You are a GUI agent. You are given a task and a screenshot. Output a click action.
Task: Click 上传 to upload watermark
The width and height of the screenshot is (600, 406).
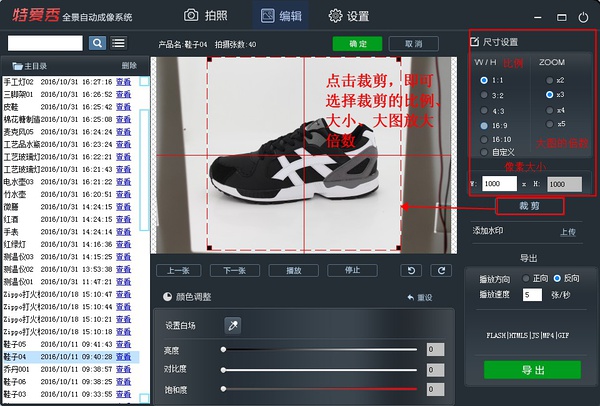pyautogui.click(x=568, y=232)
